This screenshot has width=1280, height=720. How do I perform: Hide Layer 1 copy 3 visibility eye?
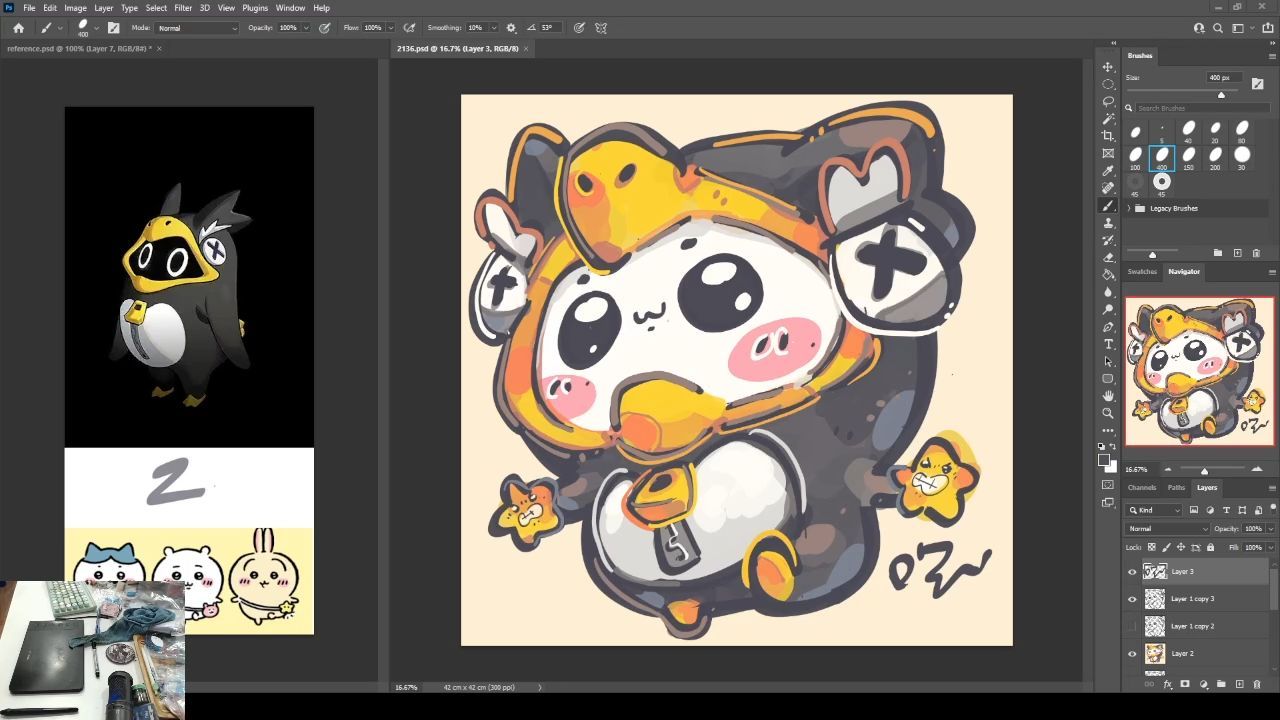tap(1132, 599)
